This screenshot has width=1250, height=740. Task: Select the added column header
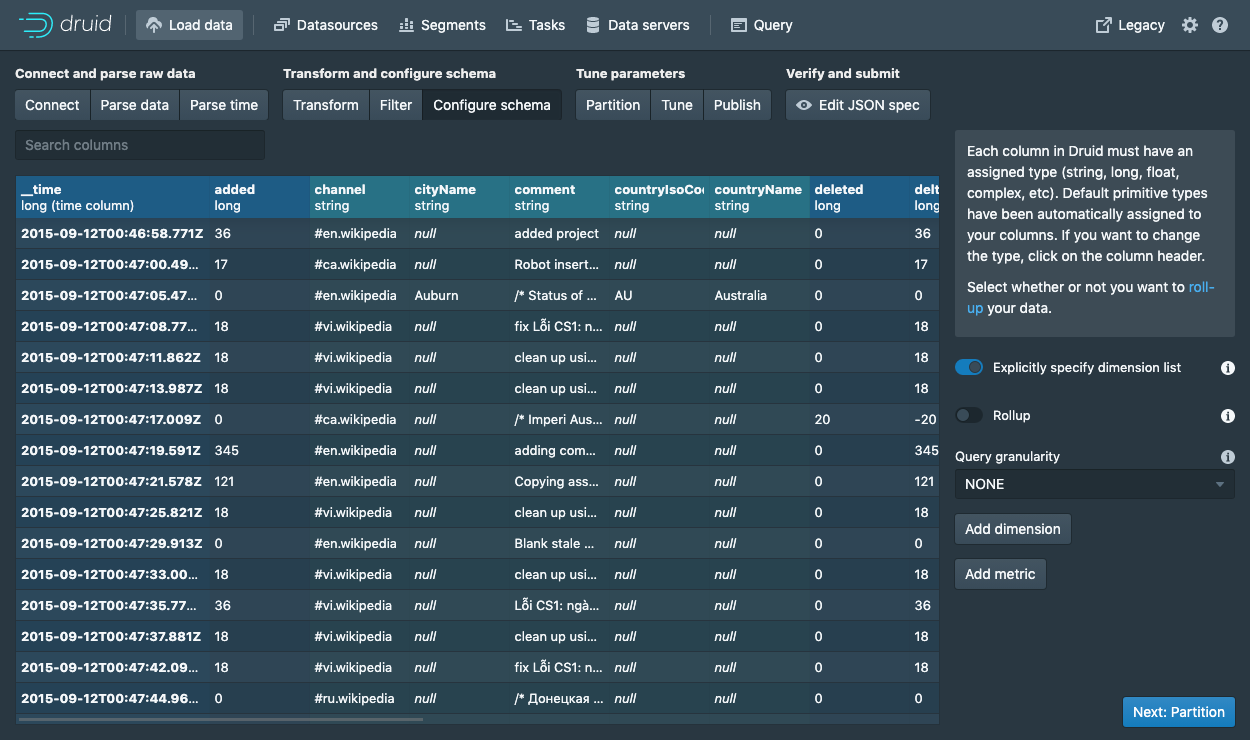(260, 197)
